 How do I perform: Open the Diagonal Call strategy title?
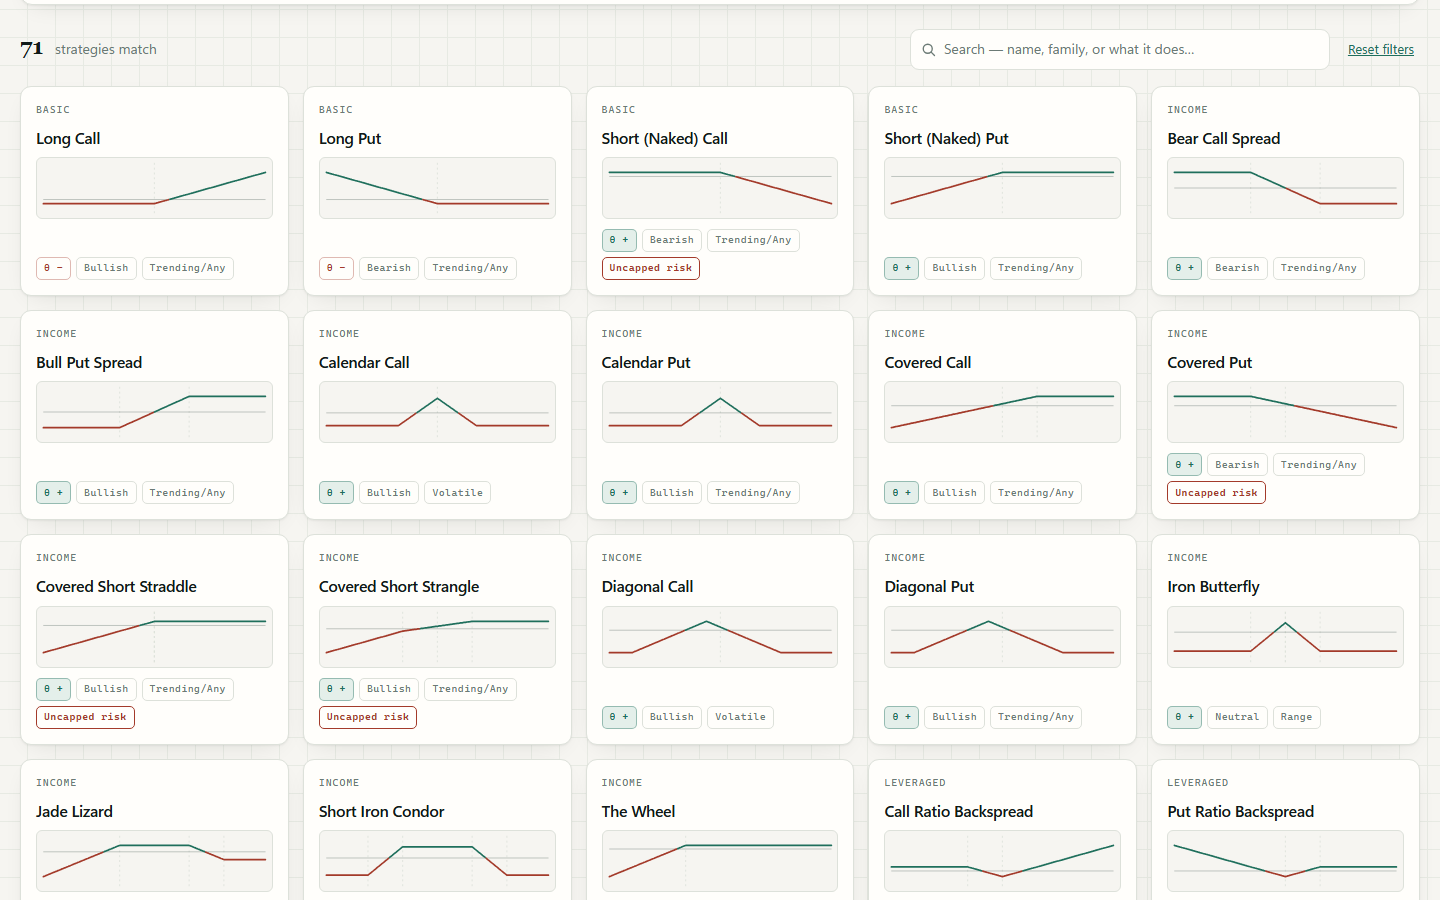pos(647,587)
